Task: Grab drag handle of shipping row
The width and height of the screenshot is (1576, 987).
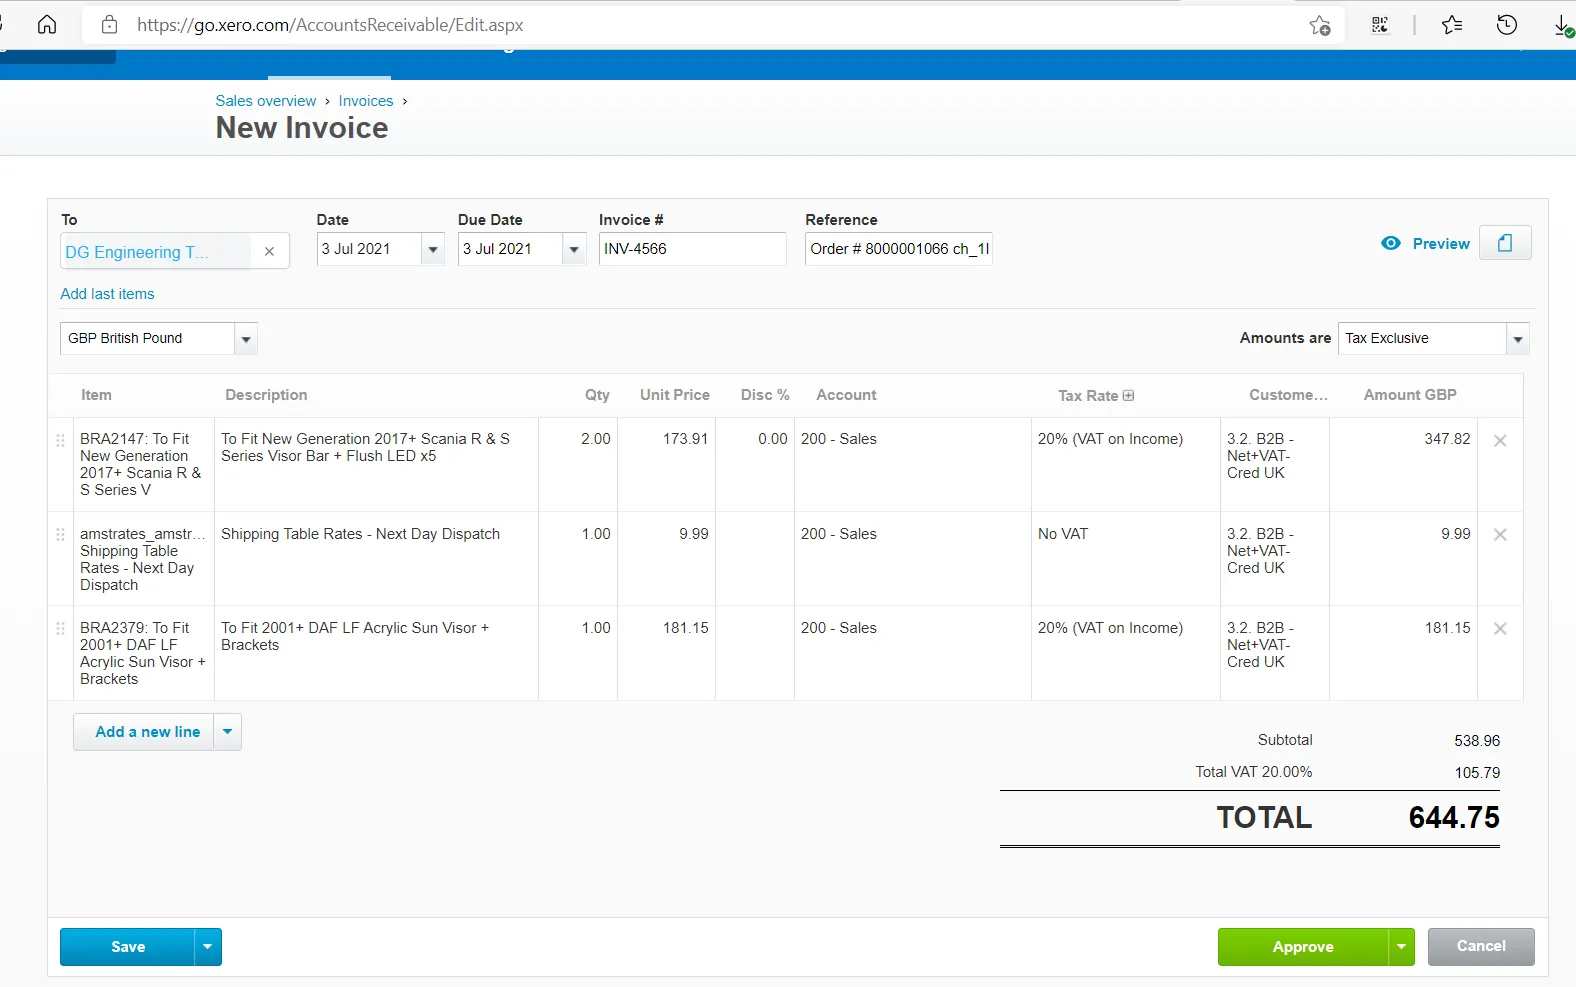Action: 61,535
